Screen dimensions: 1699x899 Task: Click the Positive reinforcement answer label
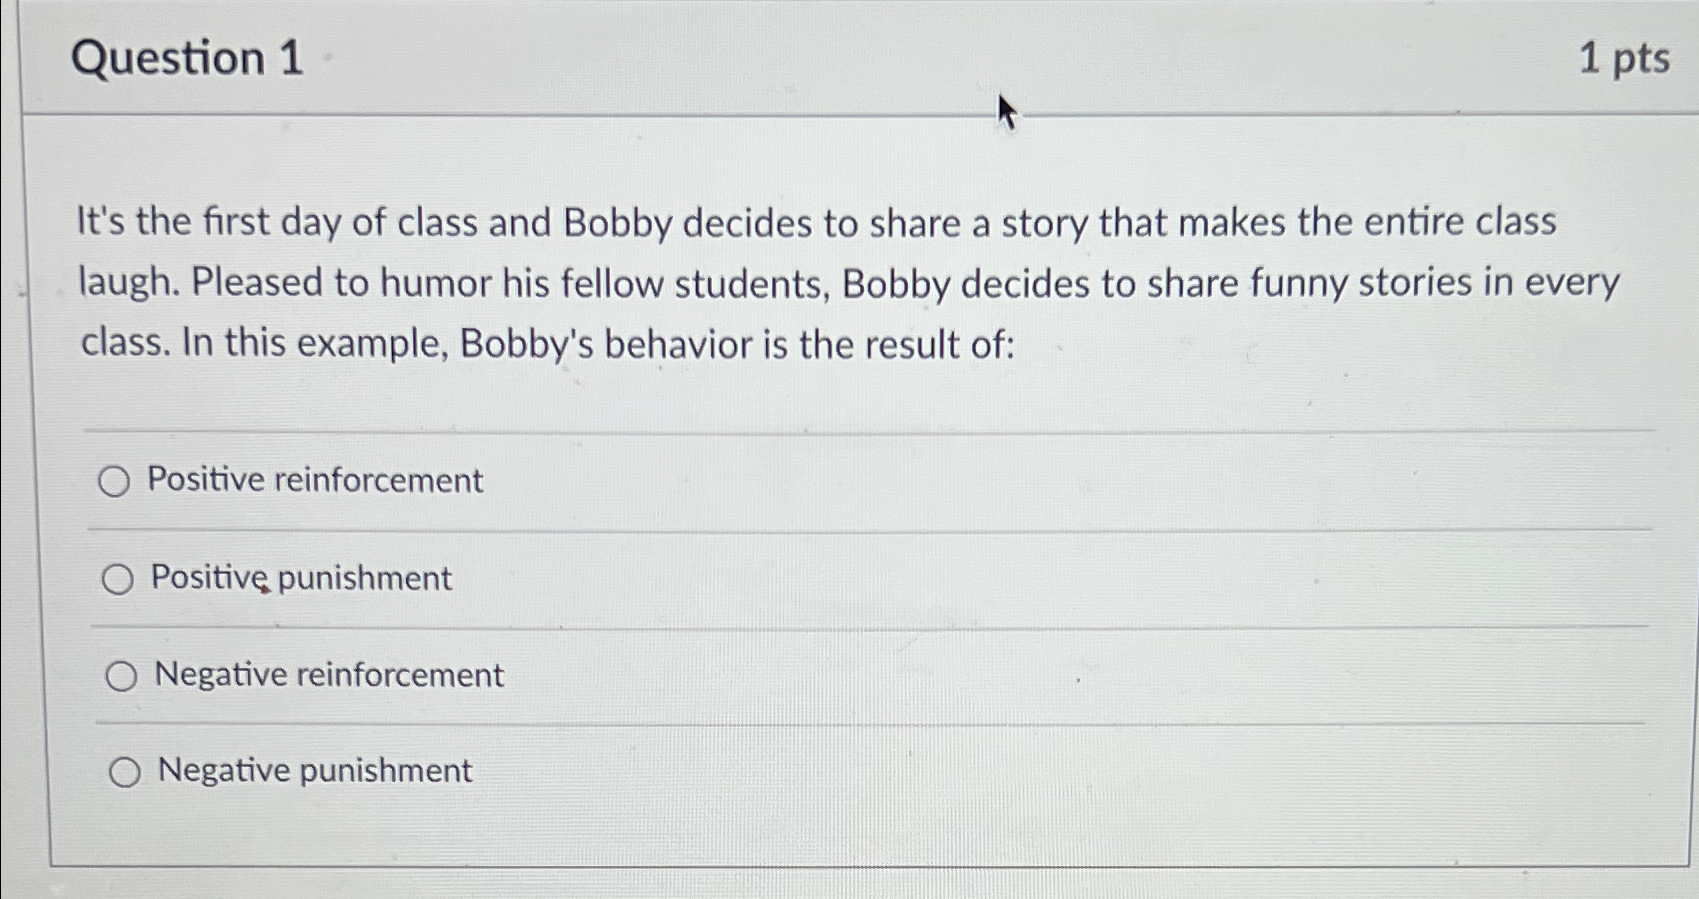(315, 481)
